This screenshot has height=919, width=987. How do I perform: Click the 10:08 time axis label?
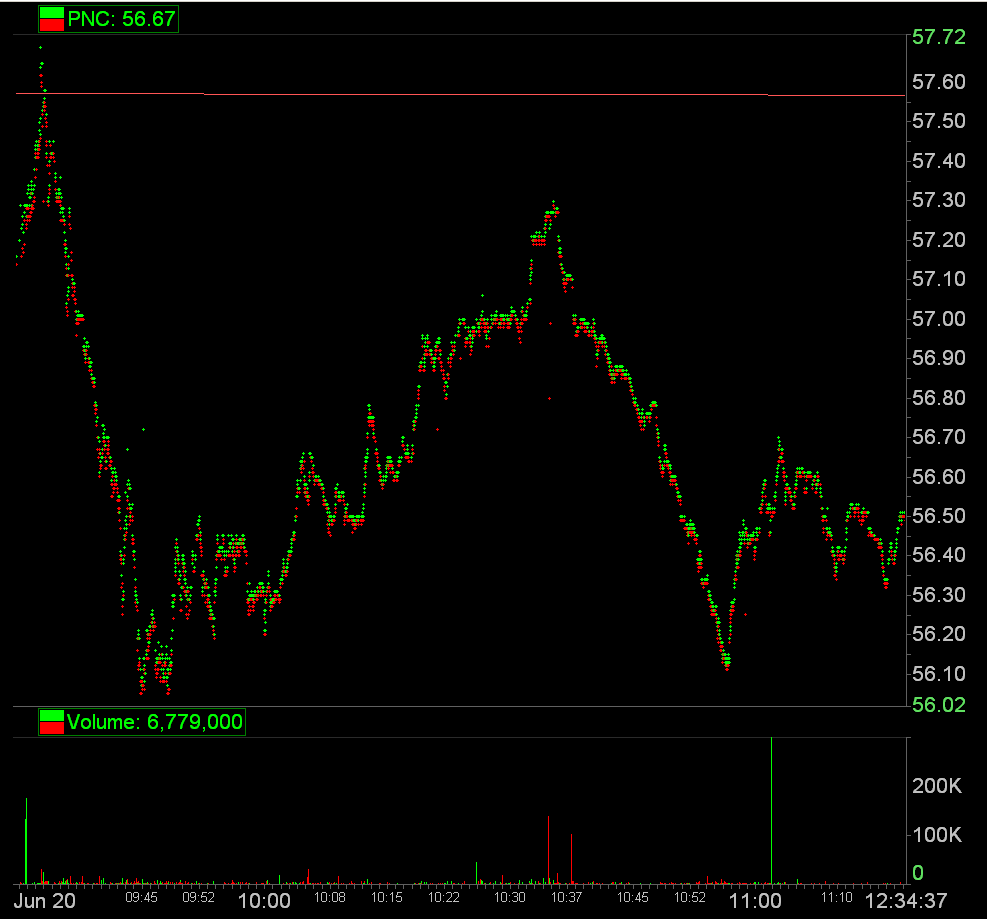click(330, 898)
